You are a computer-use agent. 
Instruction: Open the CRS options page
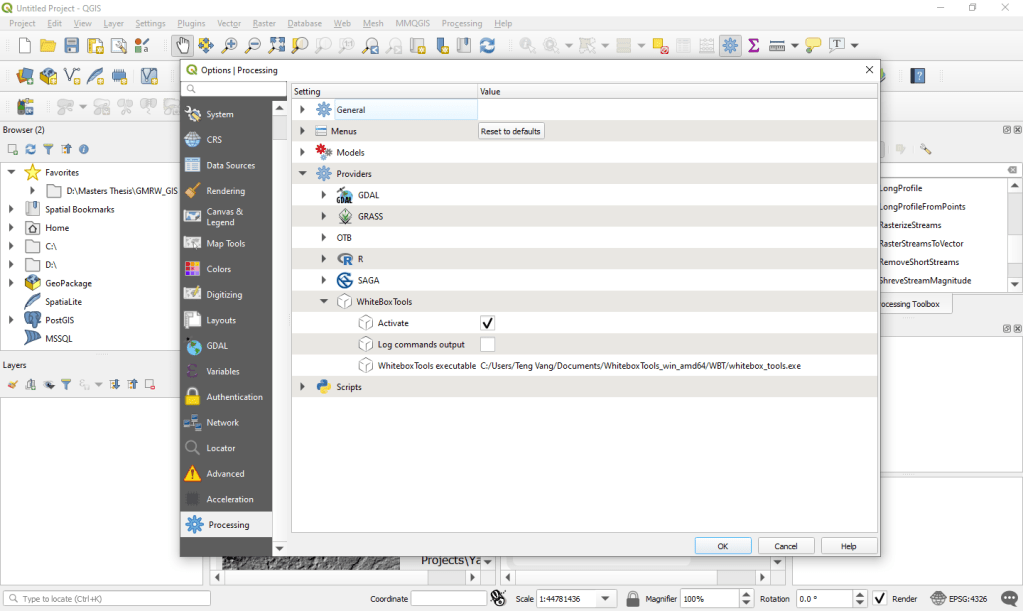tap(214, 140)
